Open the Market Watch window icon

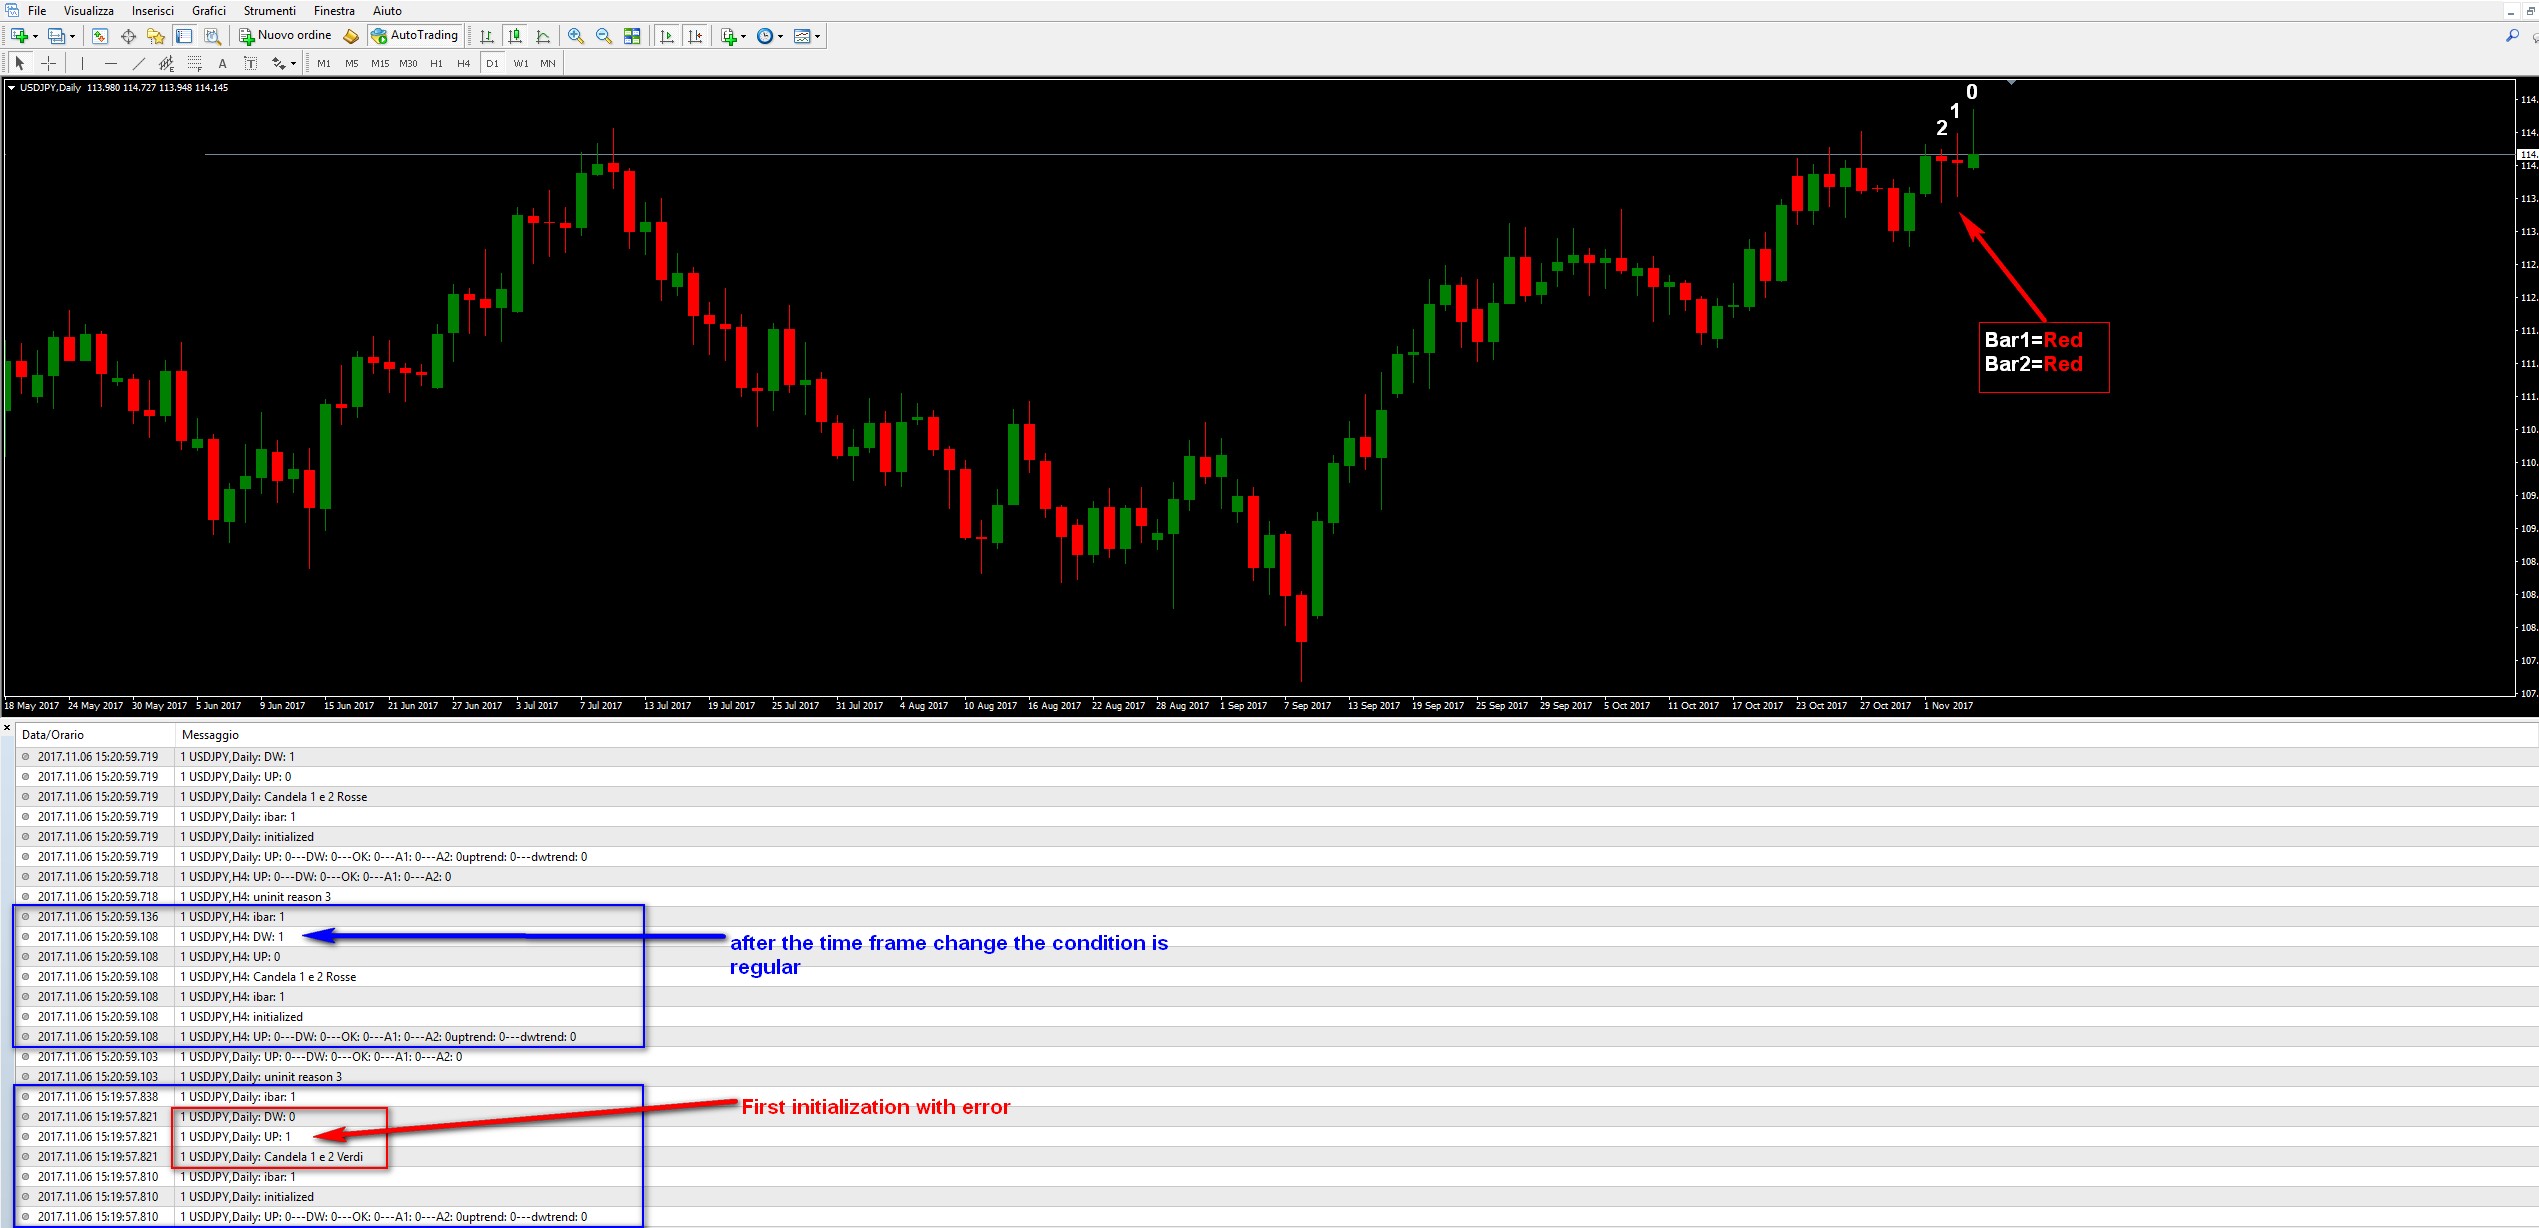click(100, 36)
